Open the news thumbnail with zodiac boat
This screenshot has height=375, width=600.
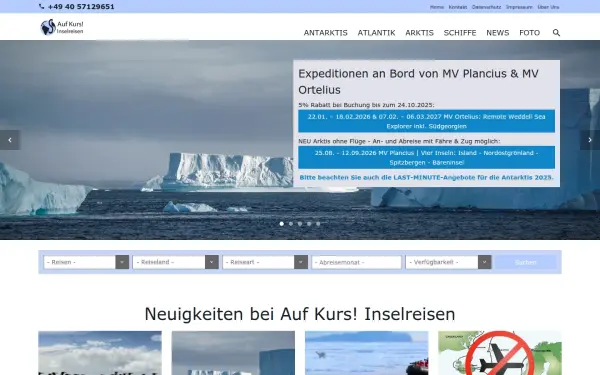point(367,353)
